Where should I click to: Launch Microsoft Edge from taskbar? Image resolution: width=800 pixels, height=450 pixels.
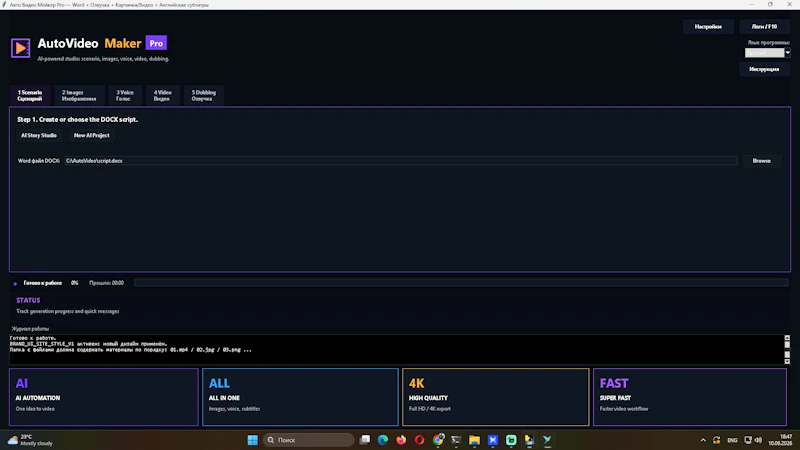click(383, 440)
